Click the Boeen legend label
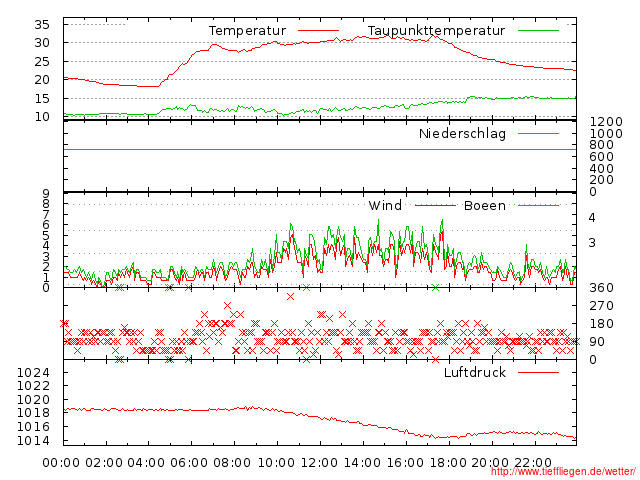The width and height of the screenshot is (640, 480). (x=485, y=205)
